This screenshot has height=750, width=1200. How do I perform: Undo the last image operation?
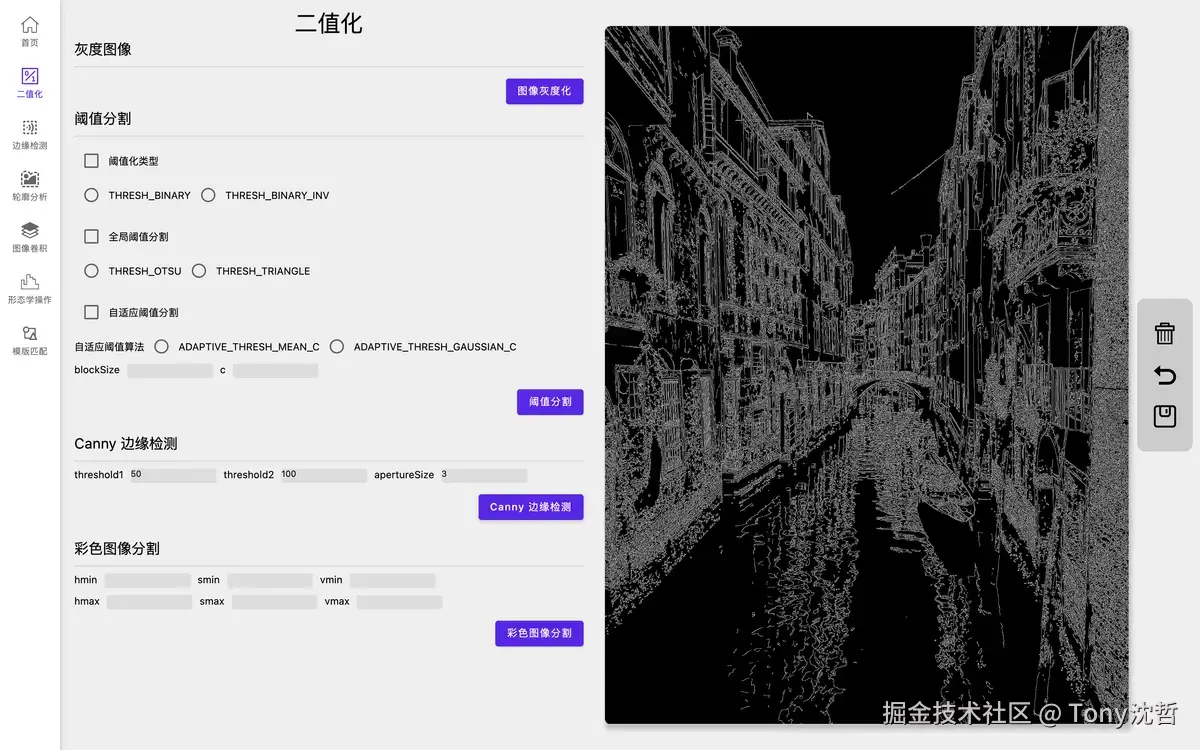[x=1164, y=375]
